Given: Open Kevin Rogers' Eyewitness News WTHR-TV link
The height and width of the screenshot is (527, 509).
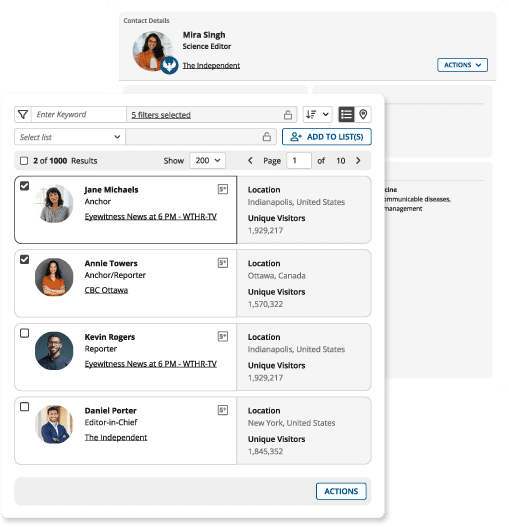Looking at the screenshot, I should tap(151, 364).
